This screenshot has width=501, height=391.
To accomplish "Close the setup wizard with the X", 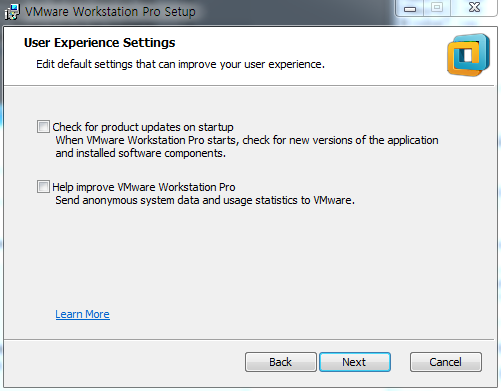I will (x=474, y=8).
